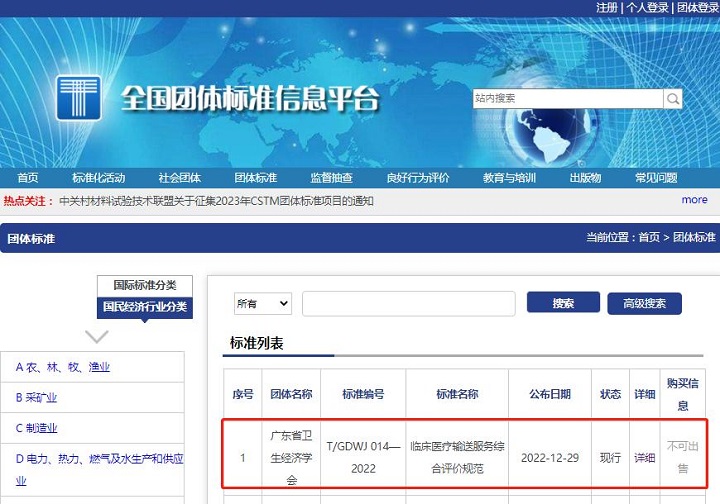Select D 电力、热力、燃气 category
The width and height of the screenshot is (720, 504).
(x=100, y=470)
